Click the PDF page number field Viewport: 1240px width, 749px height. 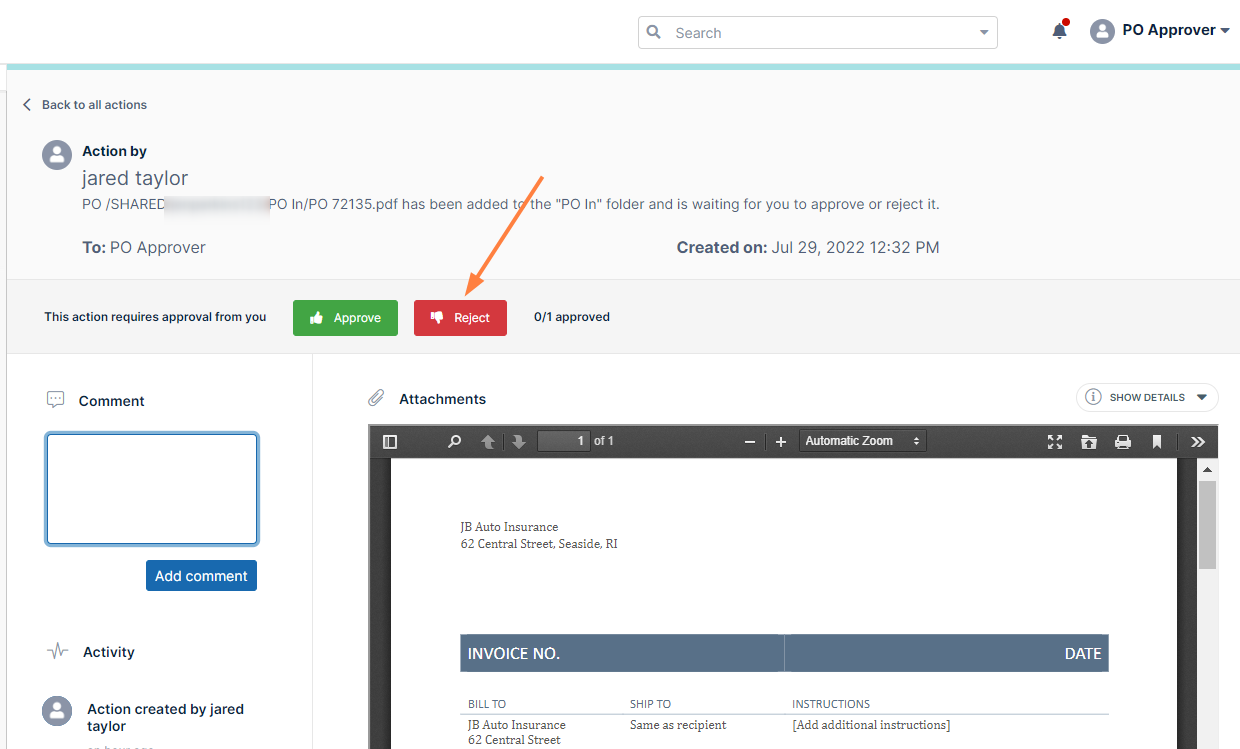(x=563, y=441)
